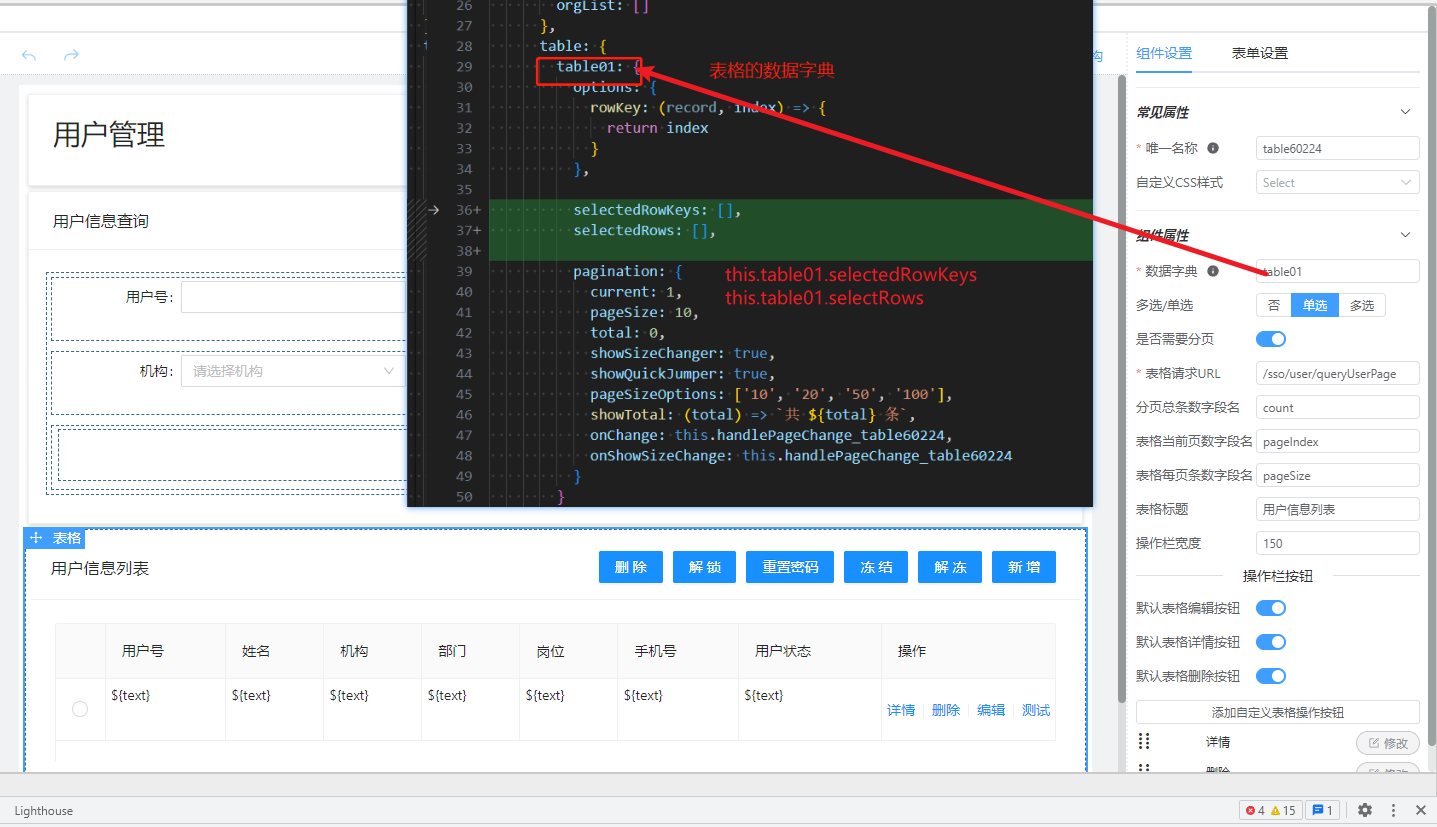Click the 重置密码 button
The image size is (1437, 827).
point(790,567)
